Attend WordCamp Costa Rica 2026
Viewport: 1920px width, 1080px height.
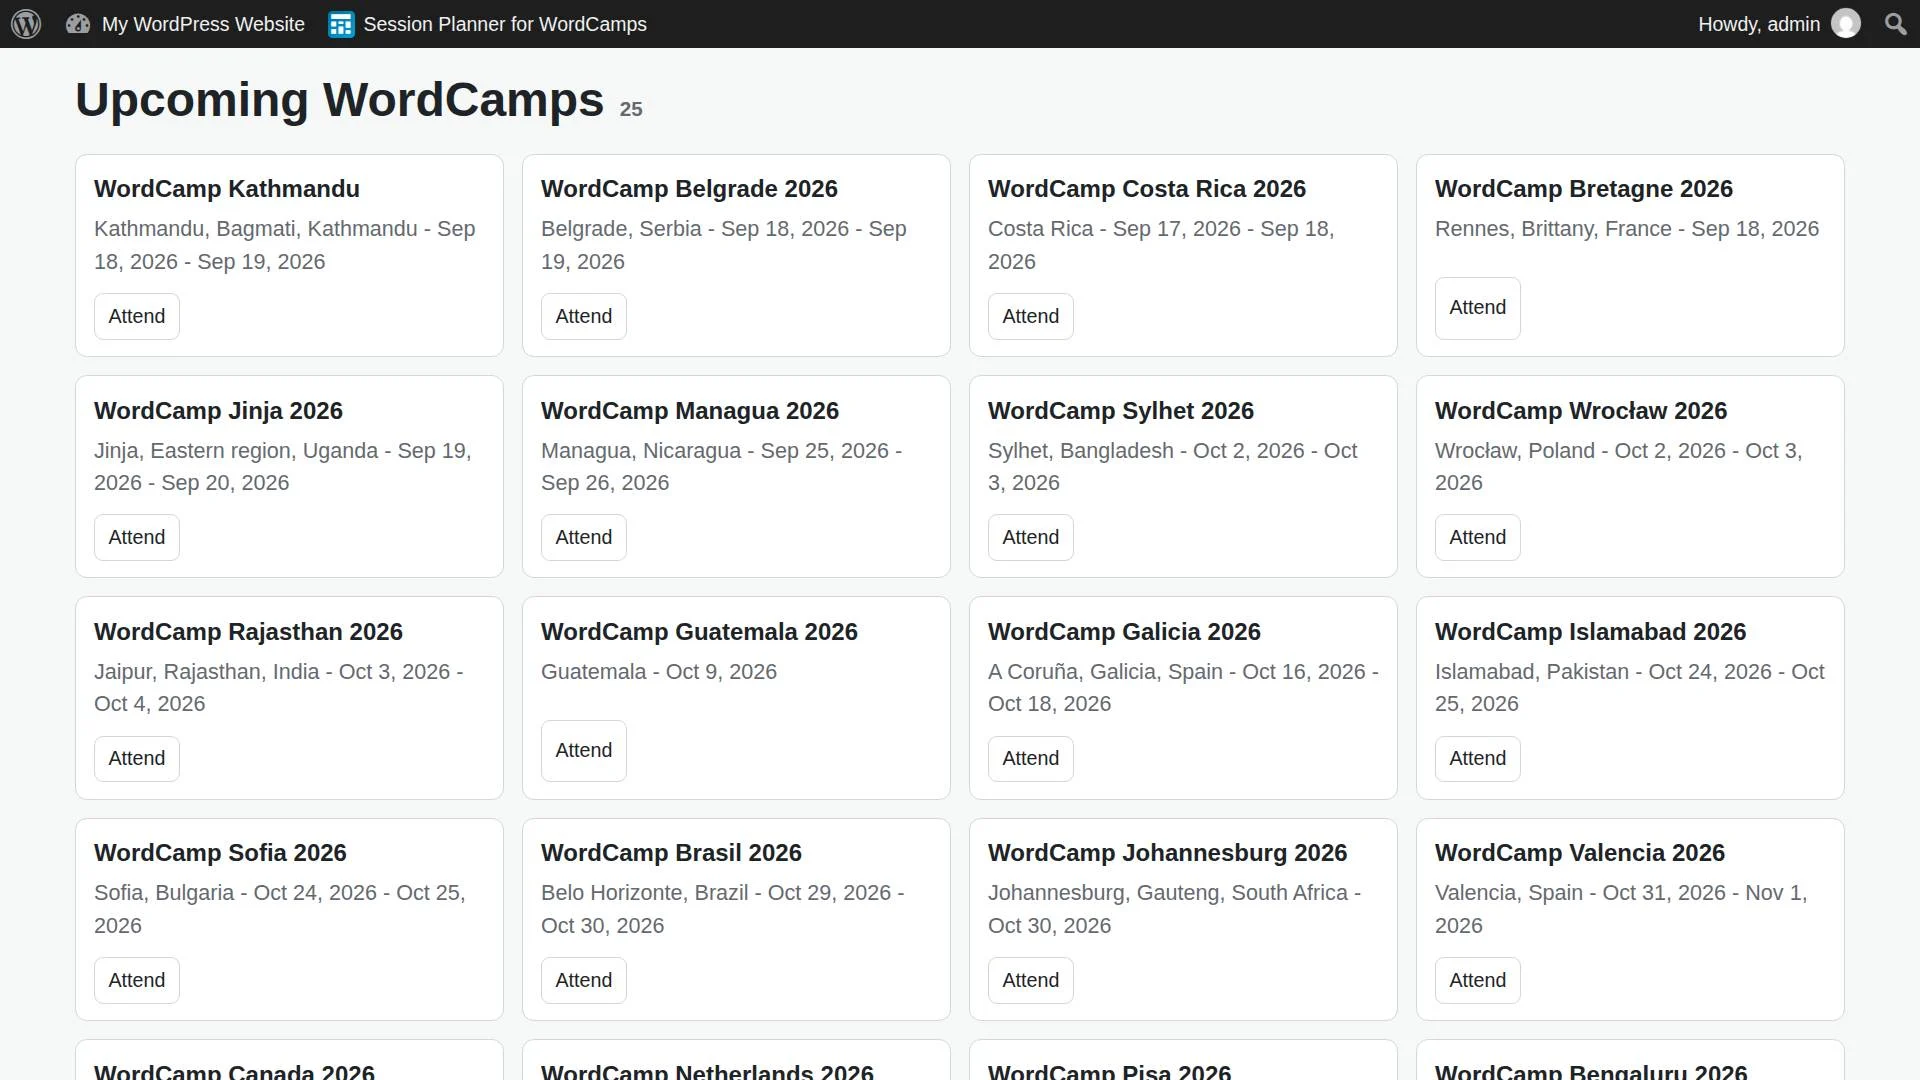pyautogui.click(x=1031, y=316)
